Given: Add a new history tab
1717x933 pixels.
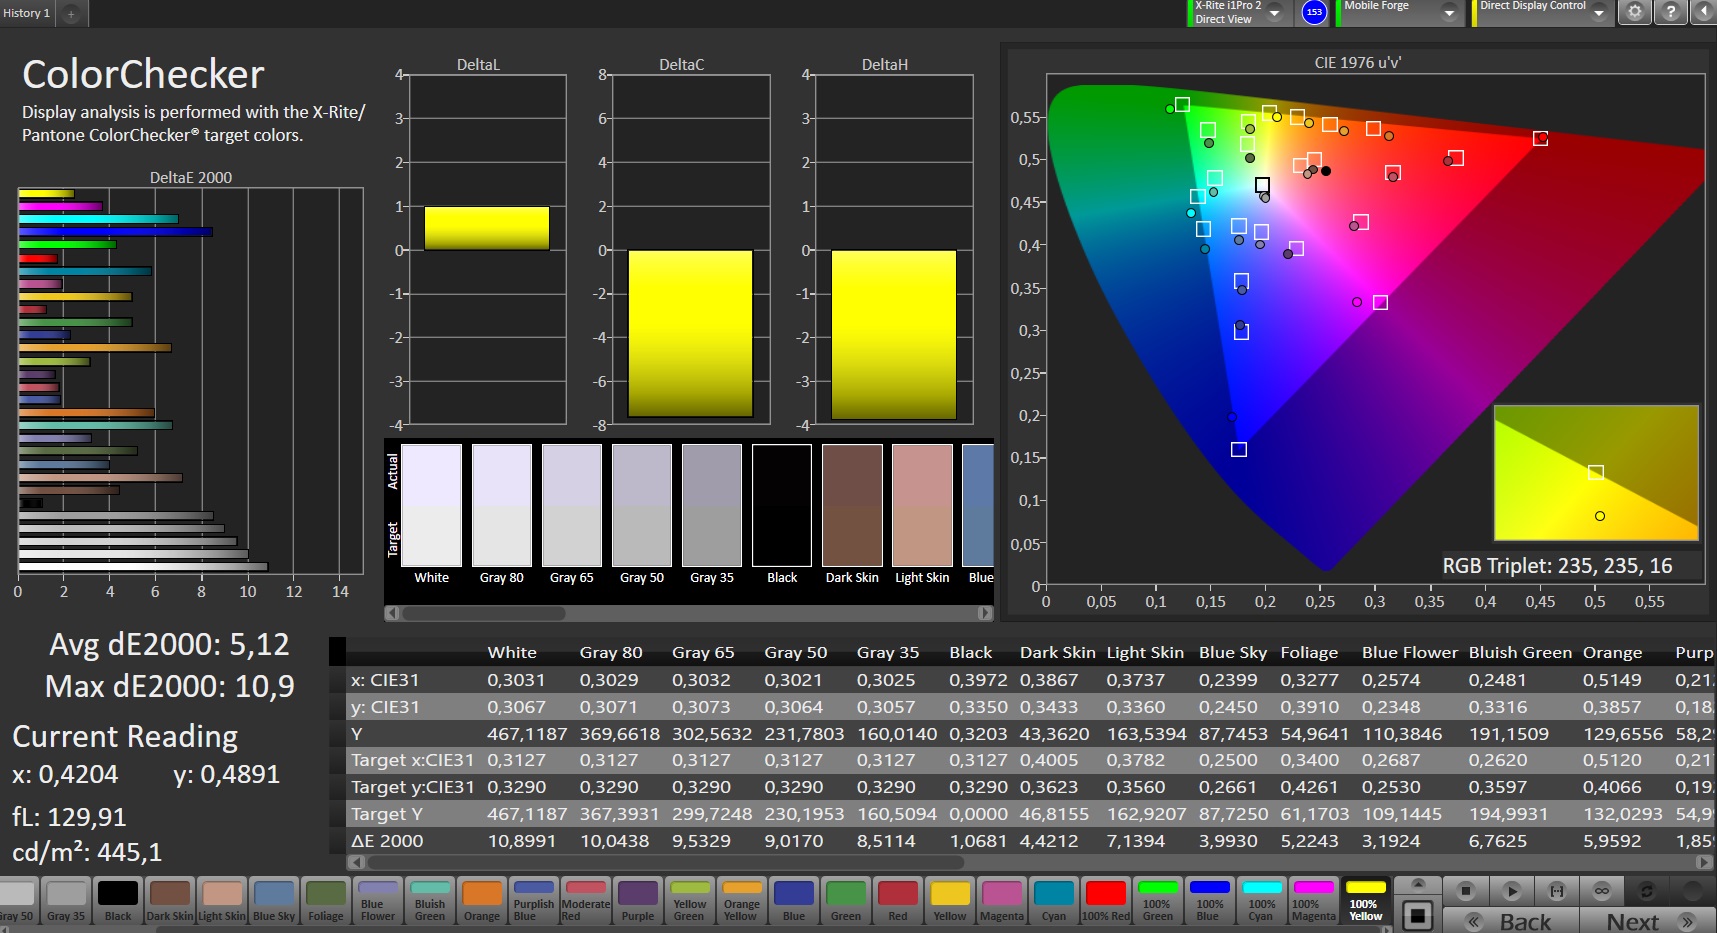Looking at the screenshot, I should 71,14.
